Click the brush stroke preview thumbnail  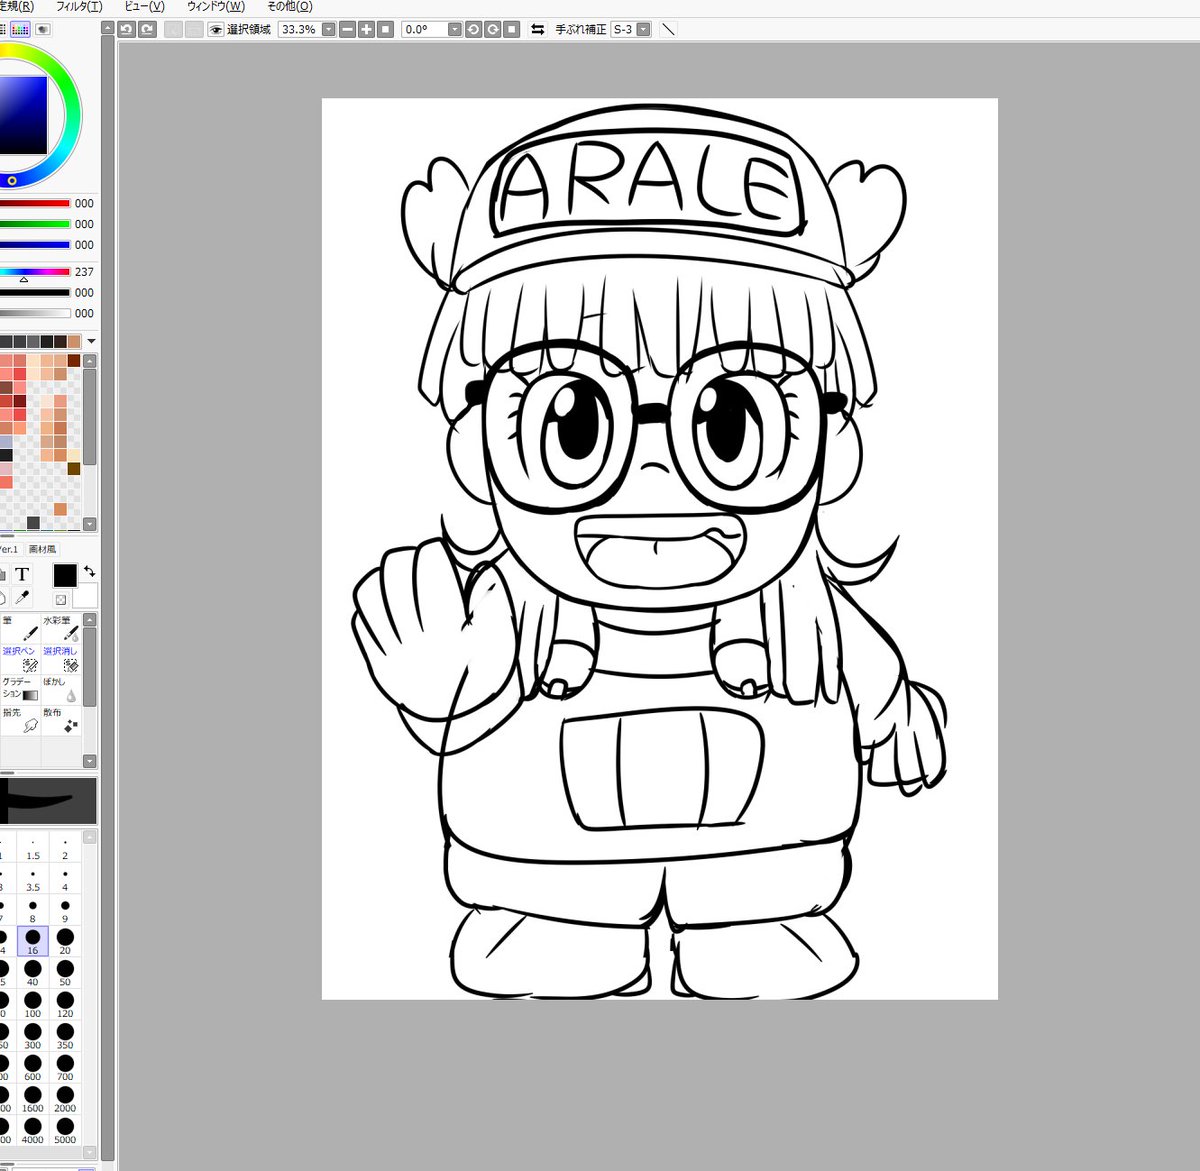[48, 801]
